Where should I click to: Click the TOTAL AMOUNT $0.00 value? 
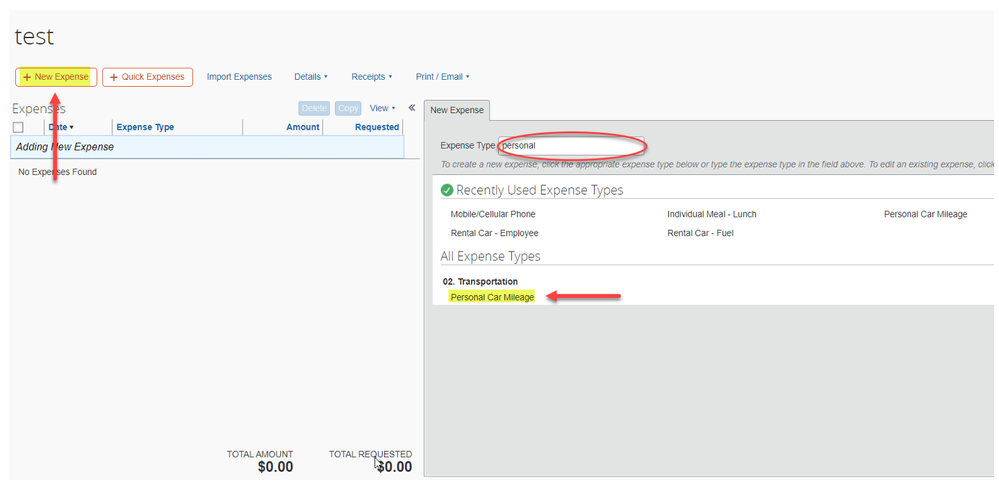275,467
